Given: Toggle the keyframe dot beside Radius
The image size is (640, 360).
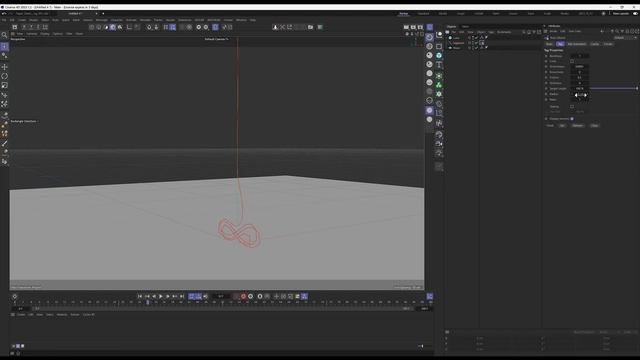Looking at the screenshot, I should tap(546, 94).
